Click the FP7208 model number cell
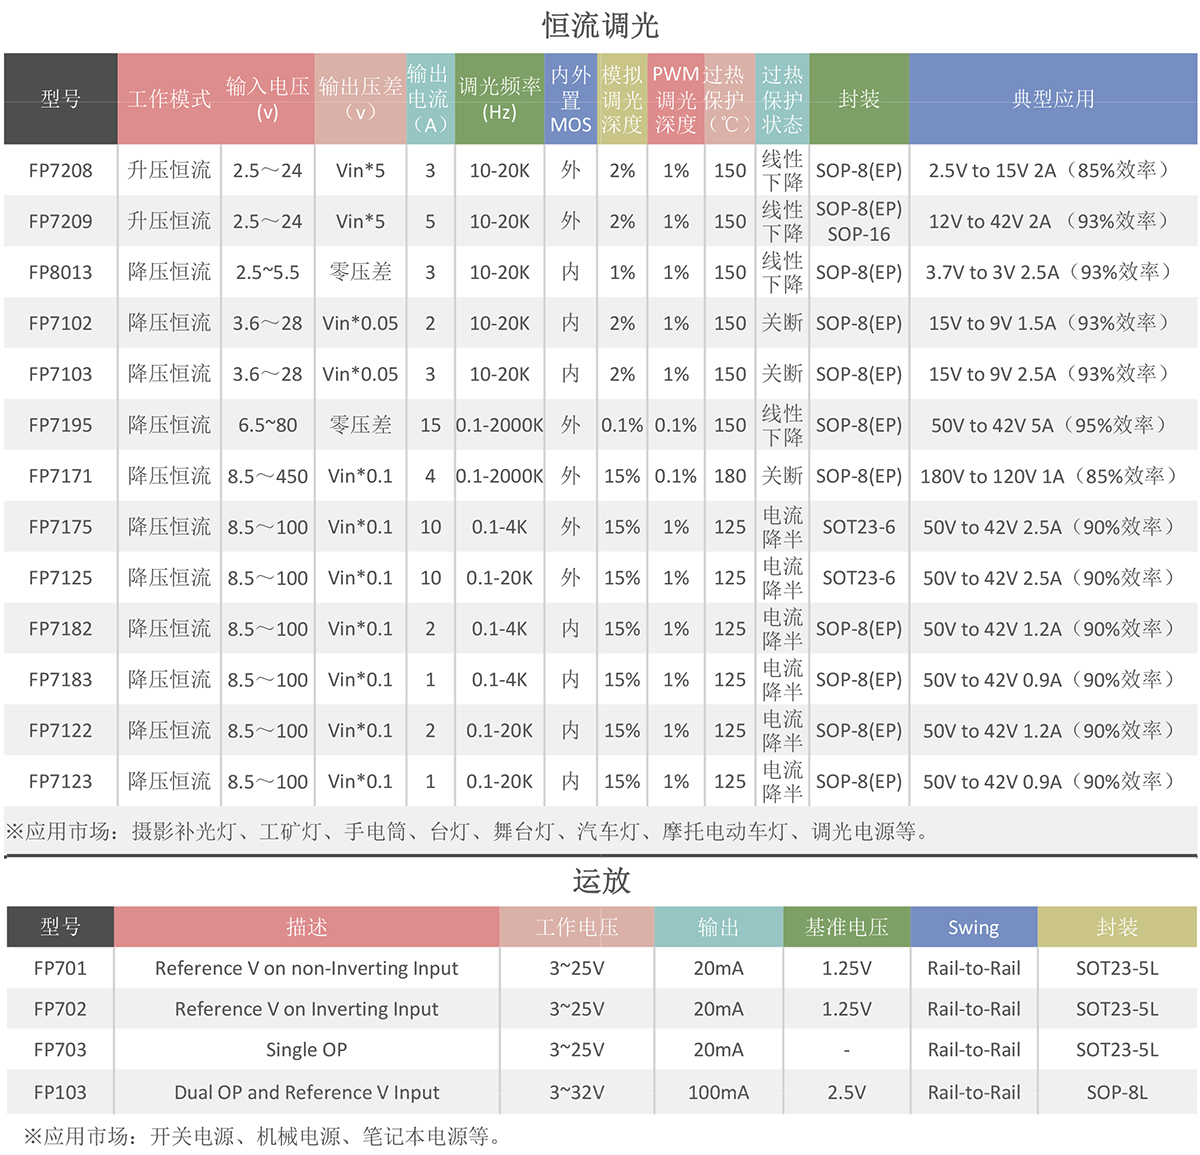 [x=60, y=171]
